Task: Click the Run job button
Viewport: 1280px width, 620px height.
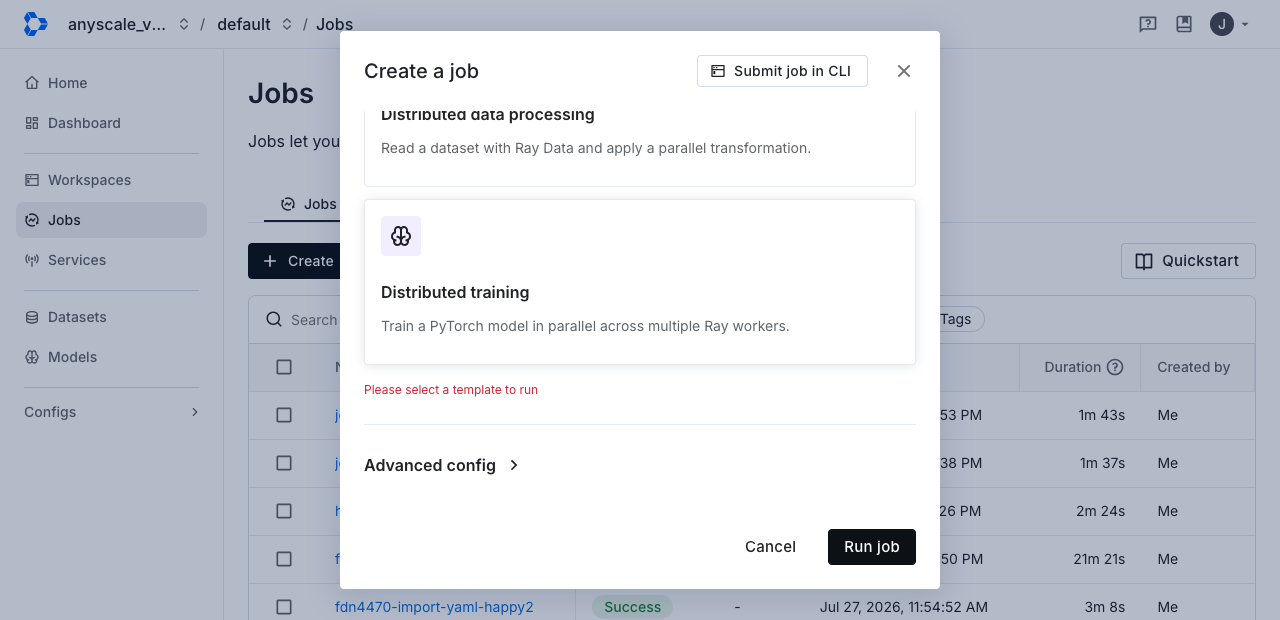Action: point(872,547)
